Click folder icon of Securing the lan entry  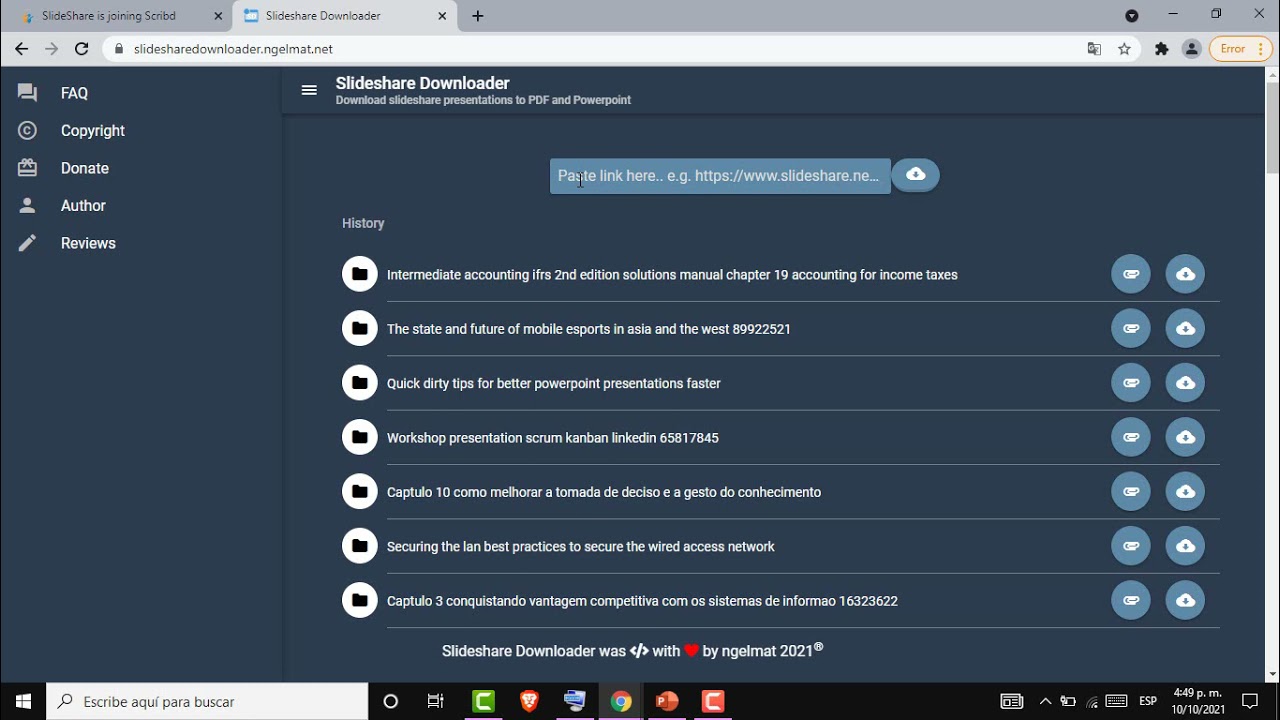360,546
